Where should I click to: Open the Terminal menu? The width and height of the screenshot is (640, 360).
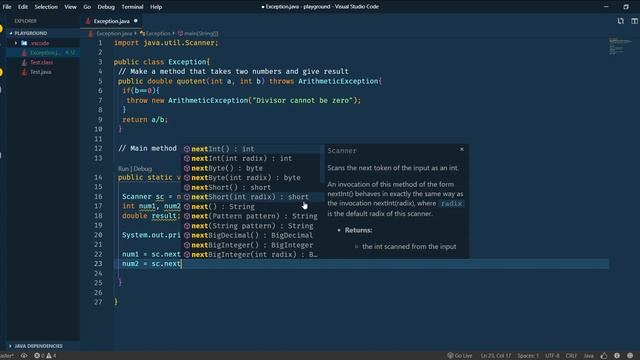click(132, 7)
